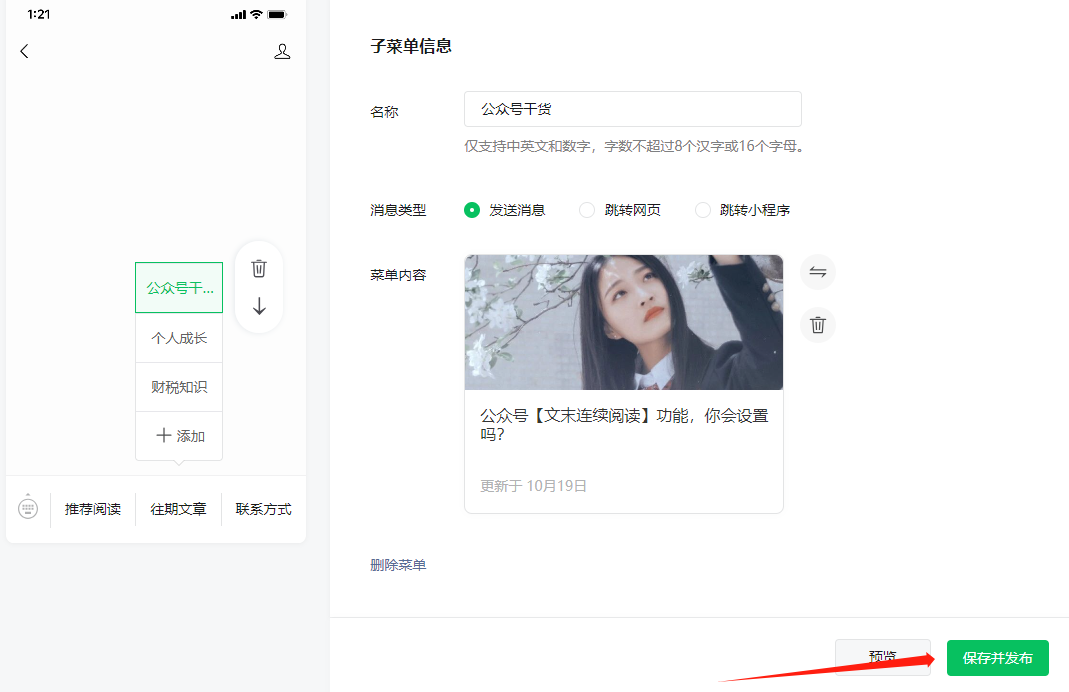Click the 删除菜单 link
1069x692 pixels.
[398, 564]
